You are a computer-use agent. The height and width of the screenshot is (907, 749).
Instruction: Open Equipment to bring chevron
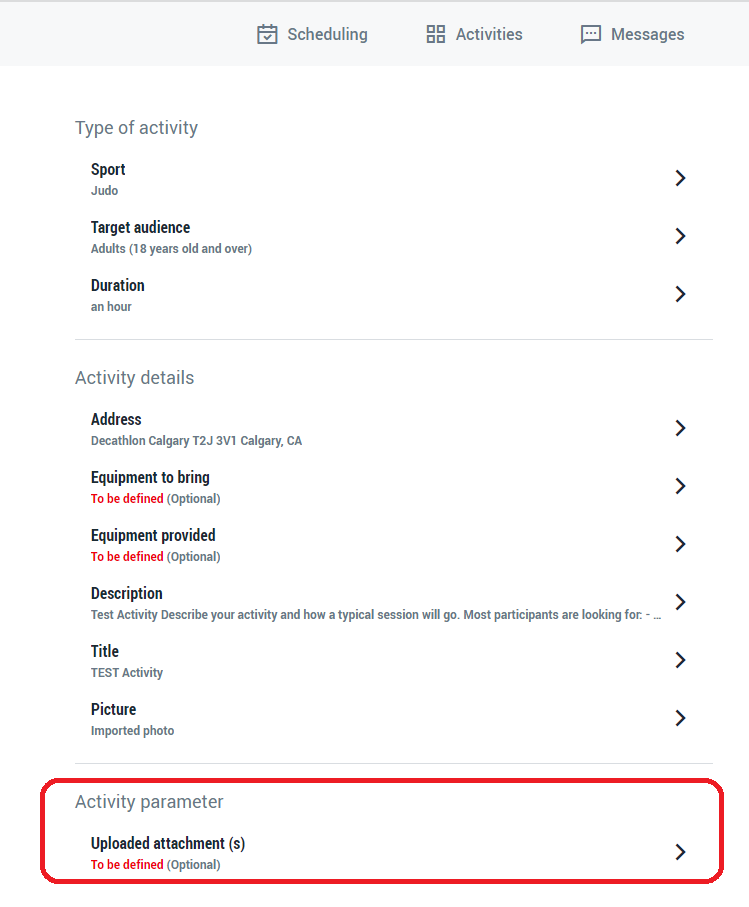(680, 486)
